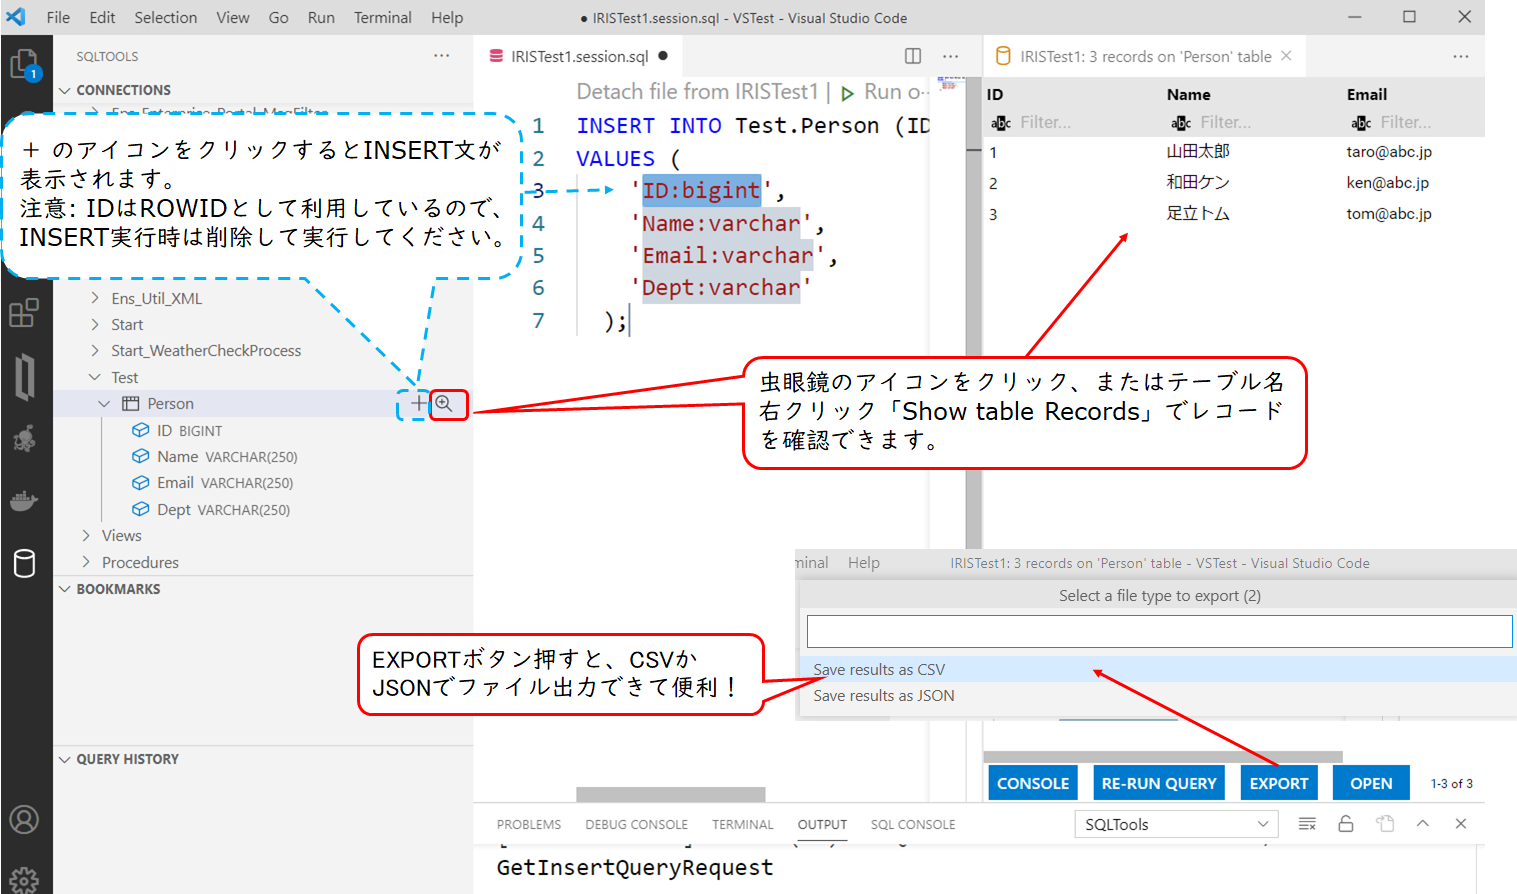The width and height of the screenshot is (1517, 894).
Task: Click Name column filter abc icon
Action: pyautogui.click(x=1181, y=123)
